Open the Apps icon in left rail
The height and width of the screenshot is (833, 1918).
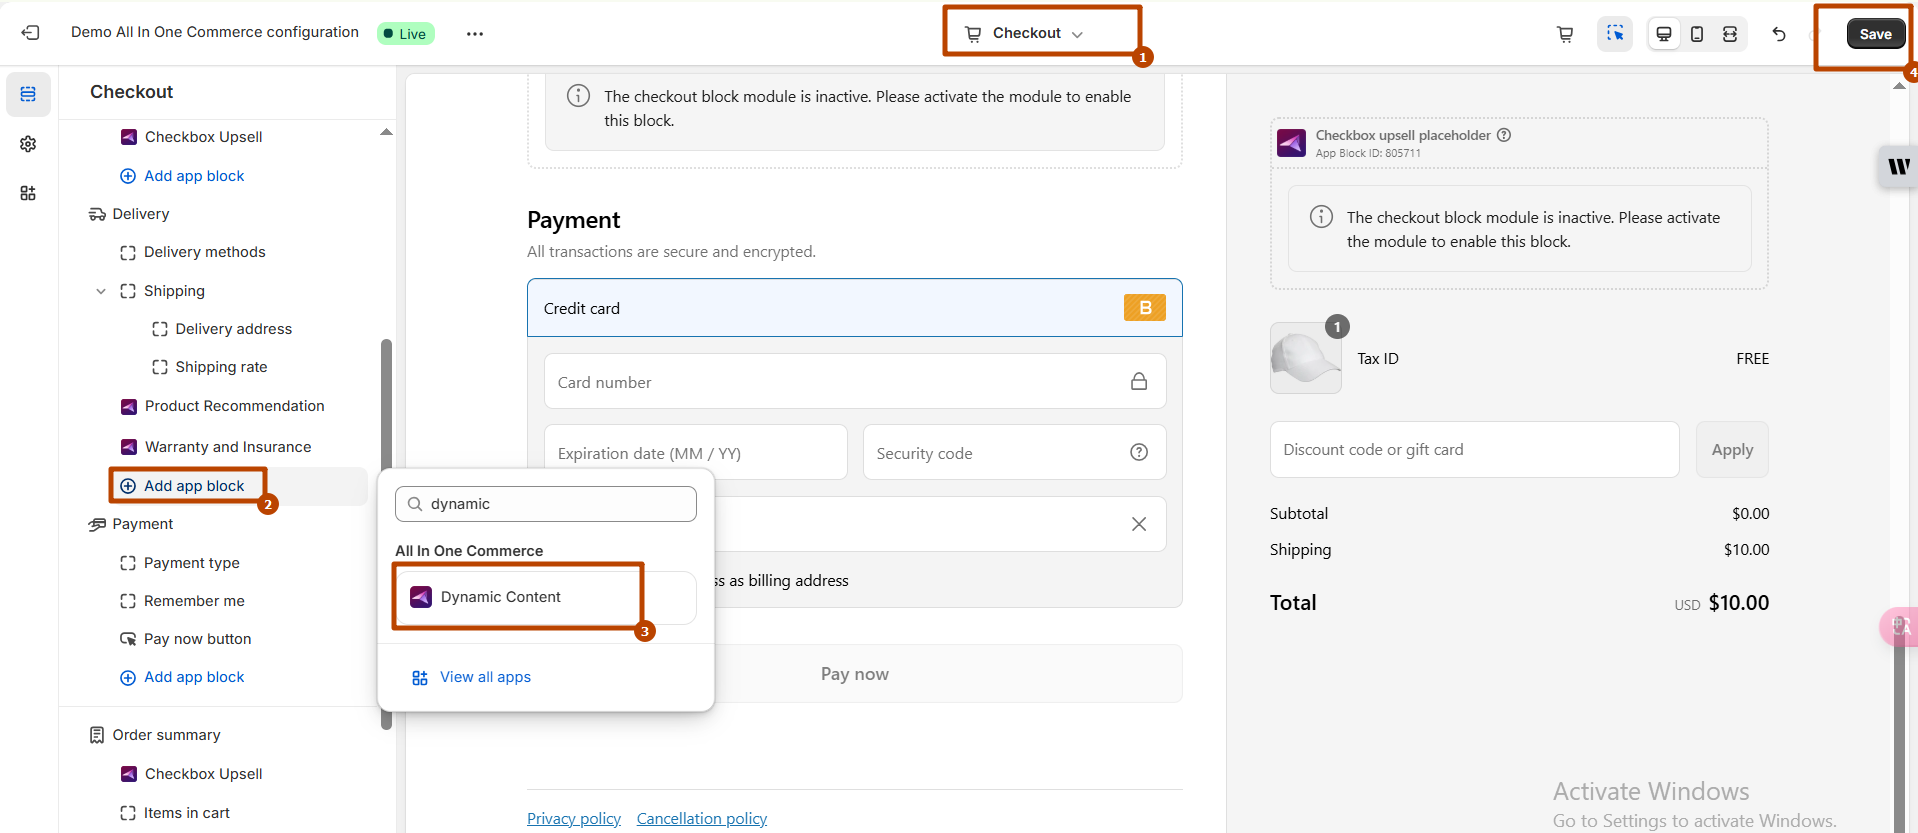(28, 193)
